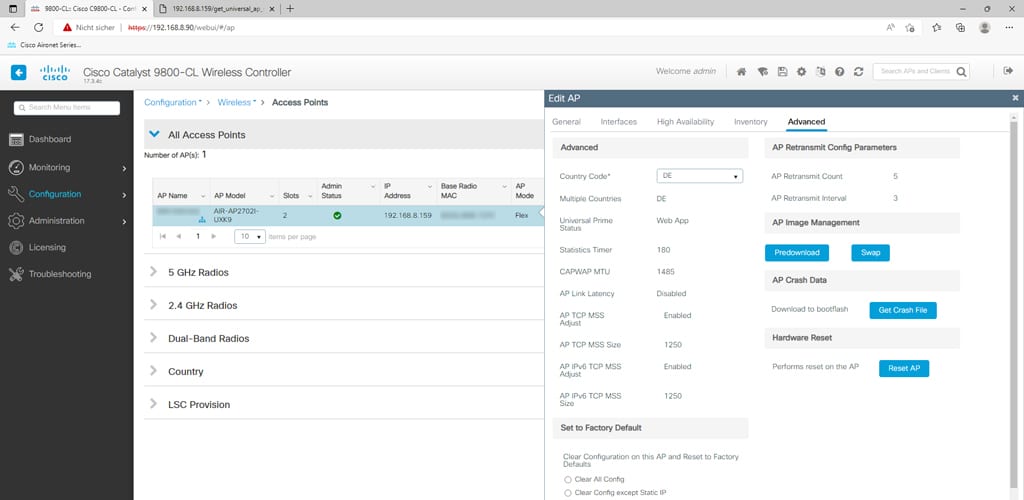Screen dimensions: 1024x500
Task: Open Monitoring menu in sidebar
Action: point(67,168)
